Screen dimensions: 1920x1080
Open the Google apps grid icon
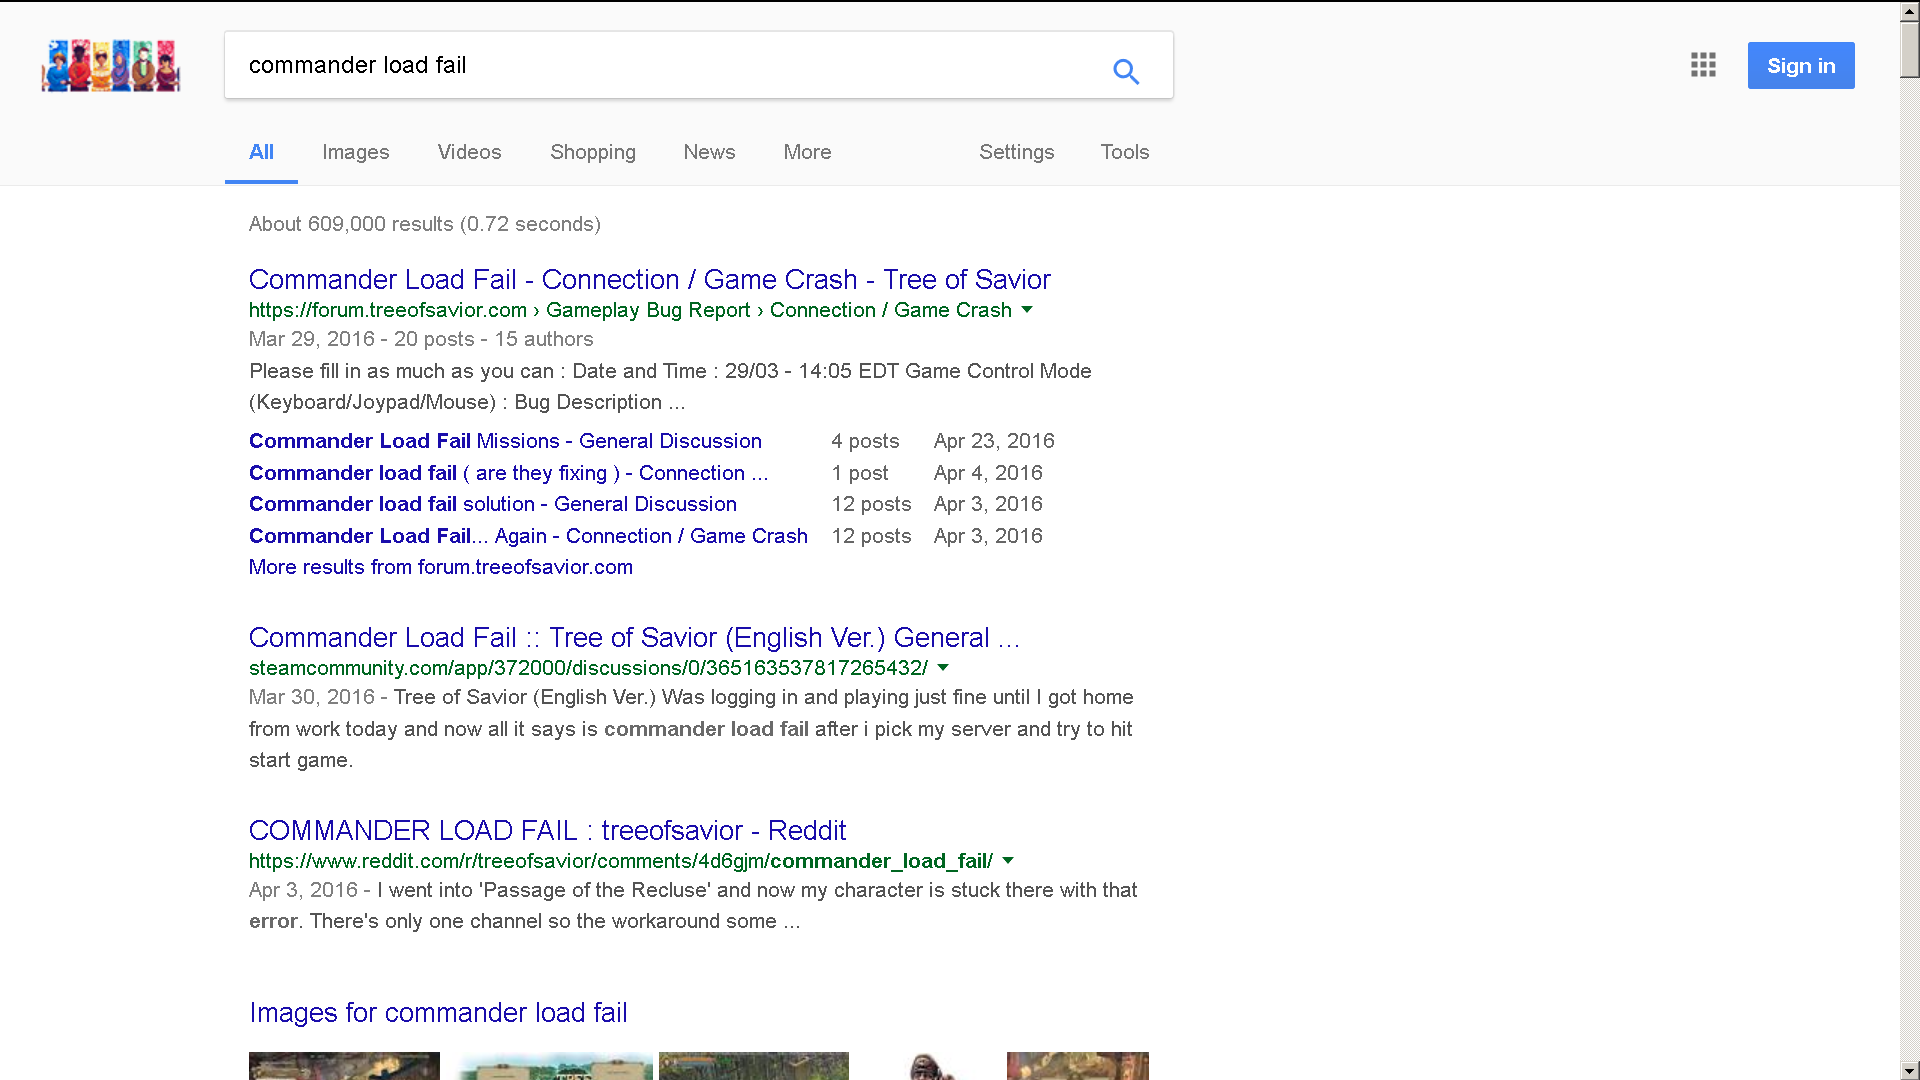(1703, 65)
